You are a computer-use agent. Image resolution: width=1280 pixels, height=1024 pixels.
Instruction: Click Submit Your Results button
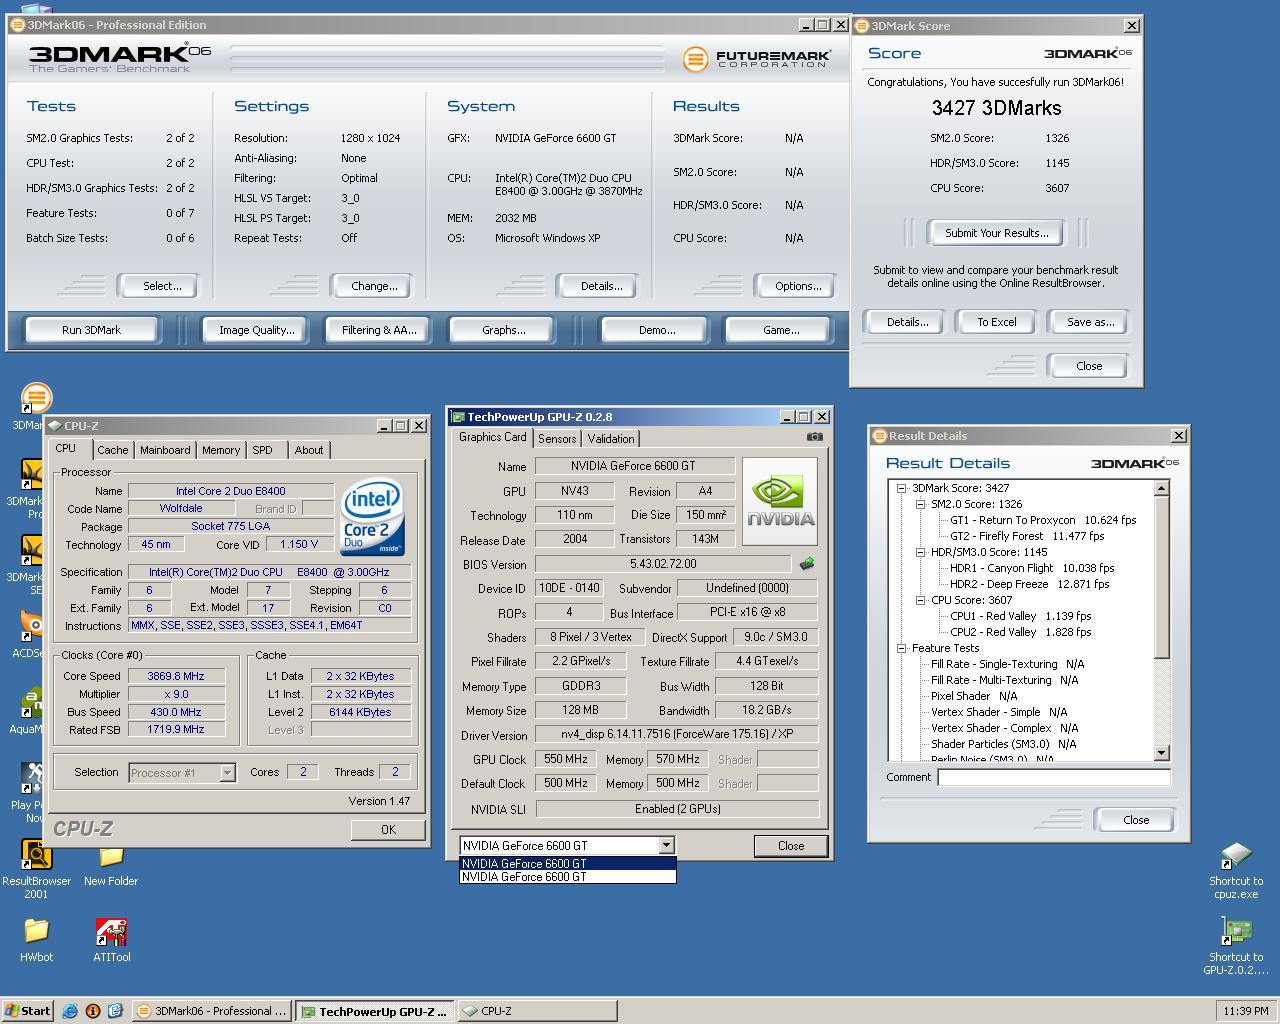coord(997,233)
